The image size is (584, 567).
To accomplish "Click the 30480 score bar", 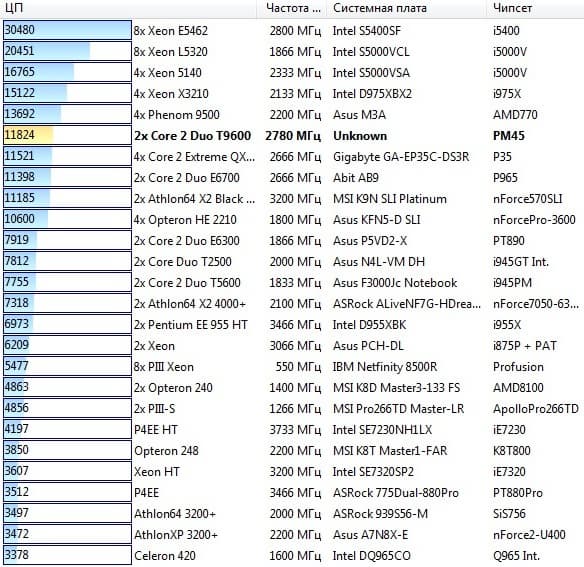I will 67,30.
